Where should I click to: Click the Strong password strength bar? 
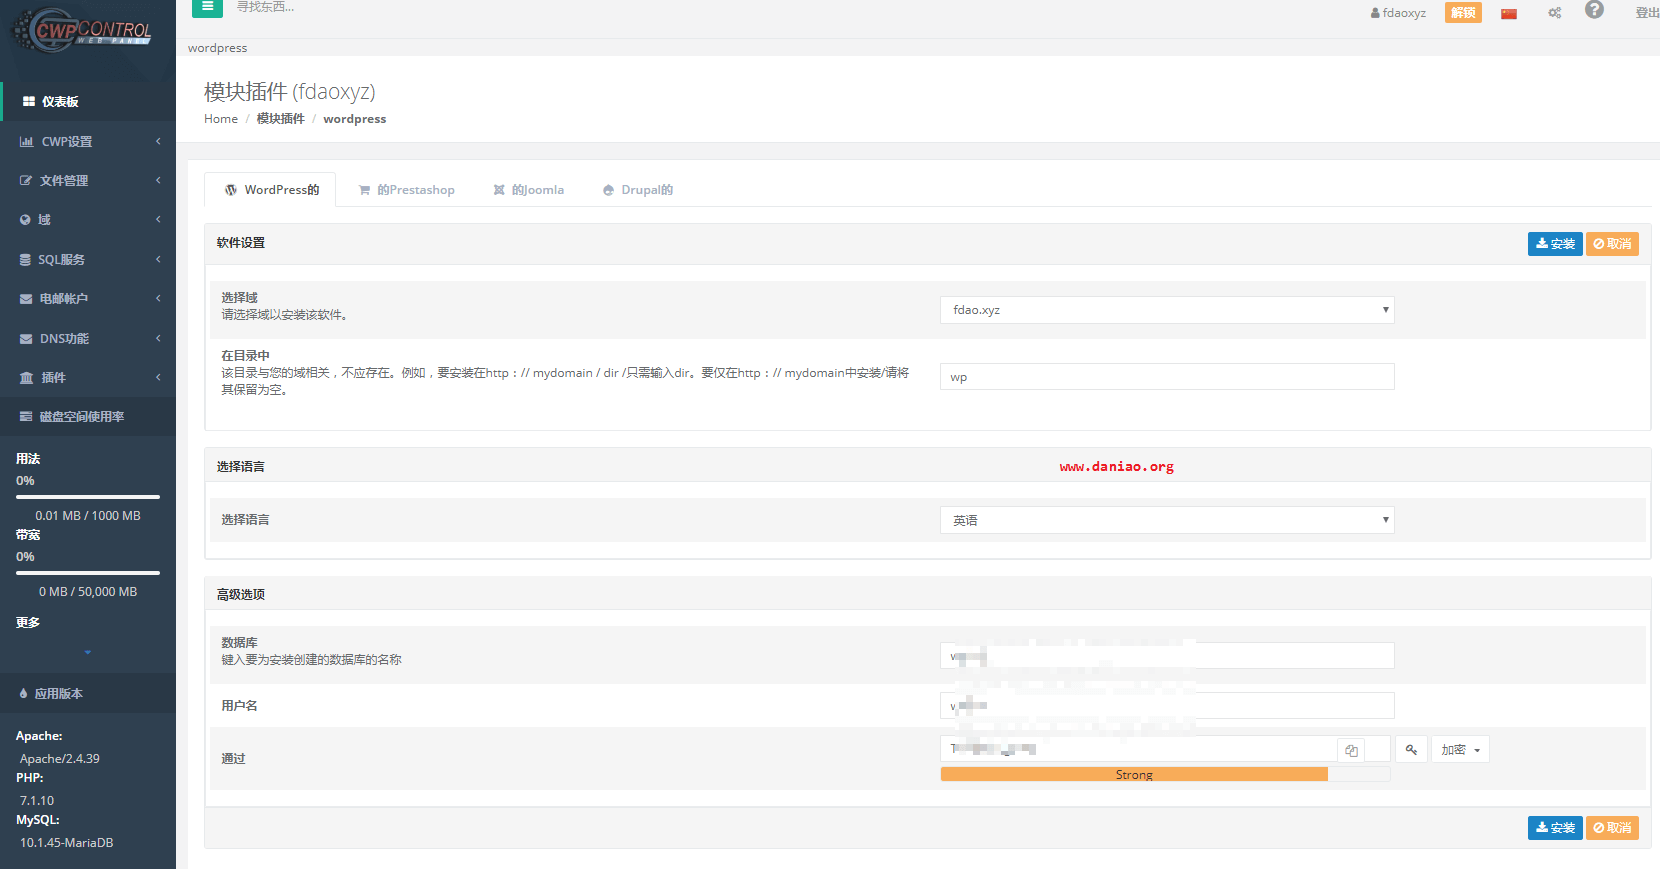1134,775
